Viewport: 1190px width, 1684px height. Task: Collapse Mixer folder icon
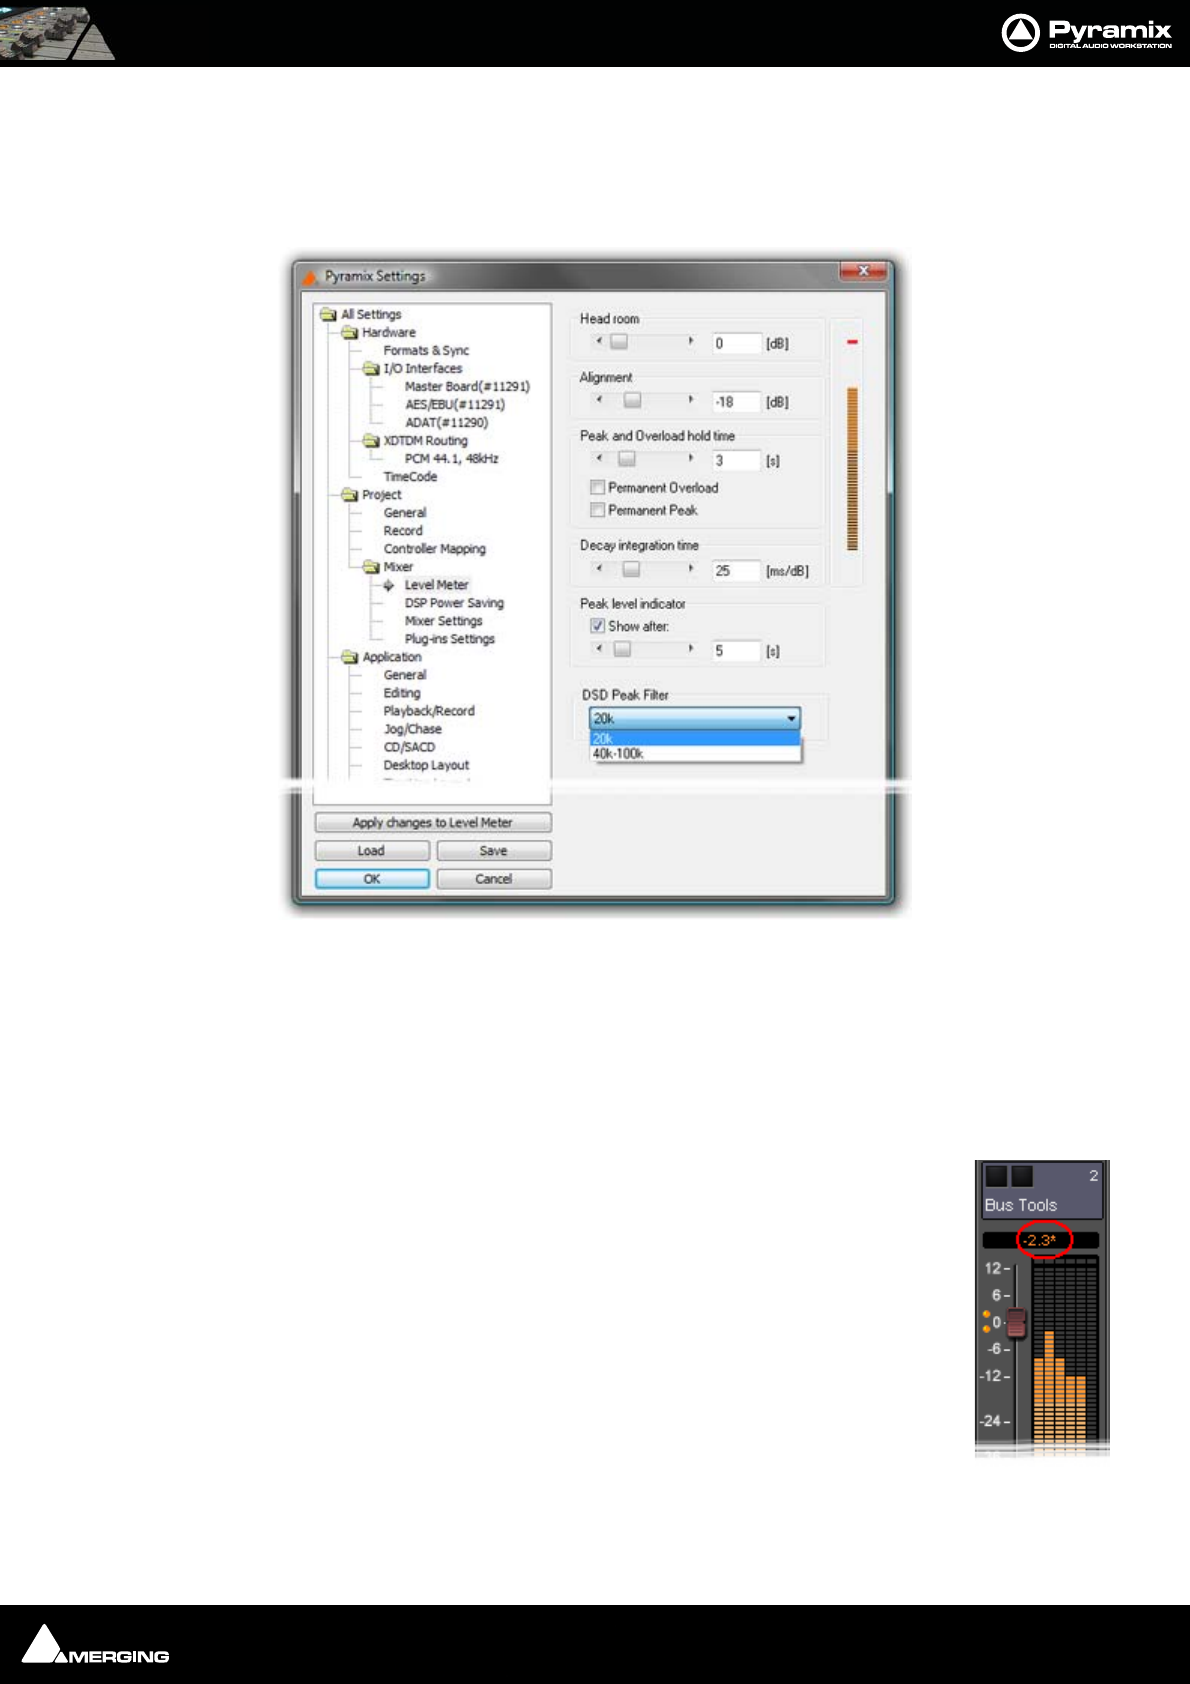pos(371,566)
